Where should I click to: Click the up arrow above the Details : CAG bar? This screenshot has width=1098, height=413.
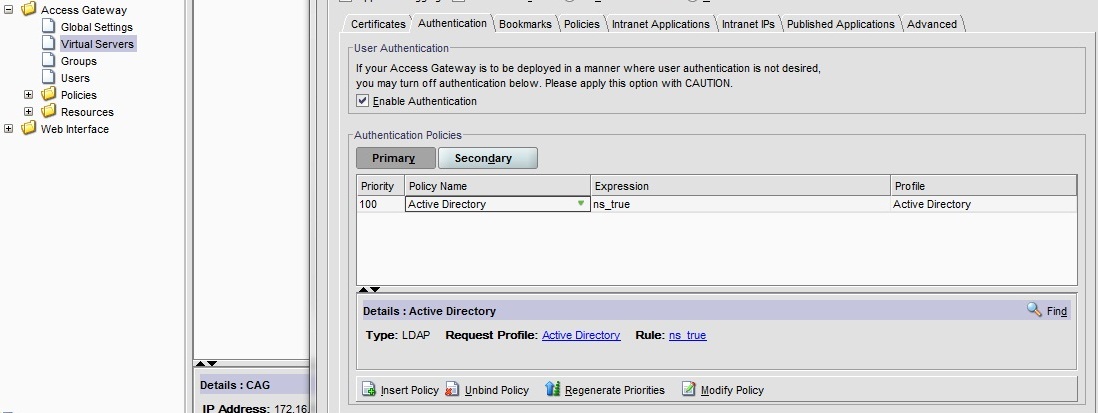pos(200,363)
